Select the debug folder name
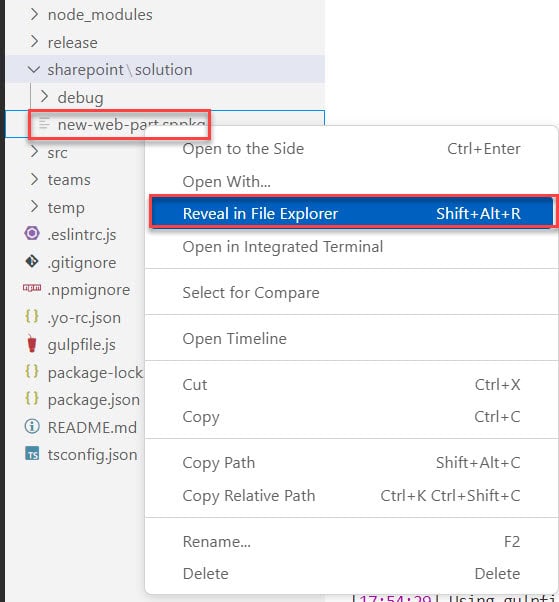Viewport: 559px width, 602px height. [81, 98]
